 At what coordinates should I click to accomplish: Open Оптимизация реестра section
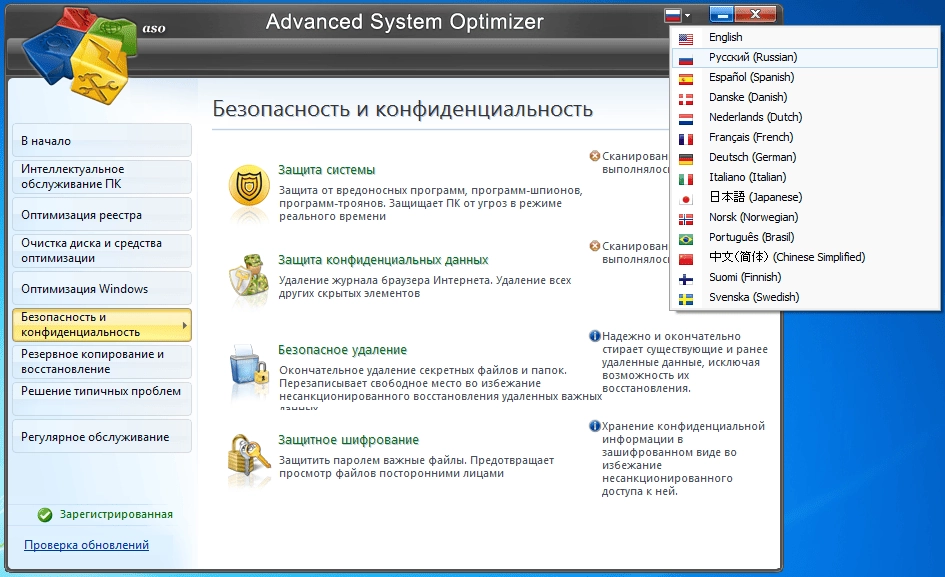click(x=102, y=214)
